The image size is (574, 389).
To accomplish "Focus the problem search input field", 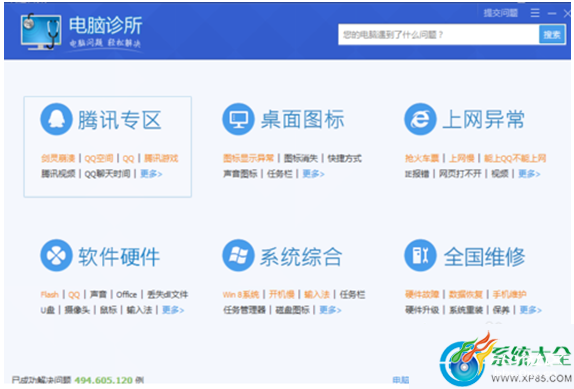I will click(x=439, y=35).
